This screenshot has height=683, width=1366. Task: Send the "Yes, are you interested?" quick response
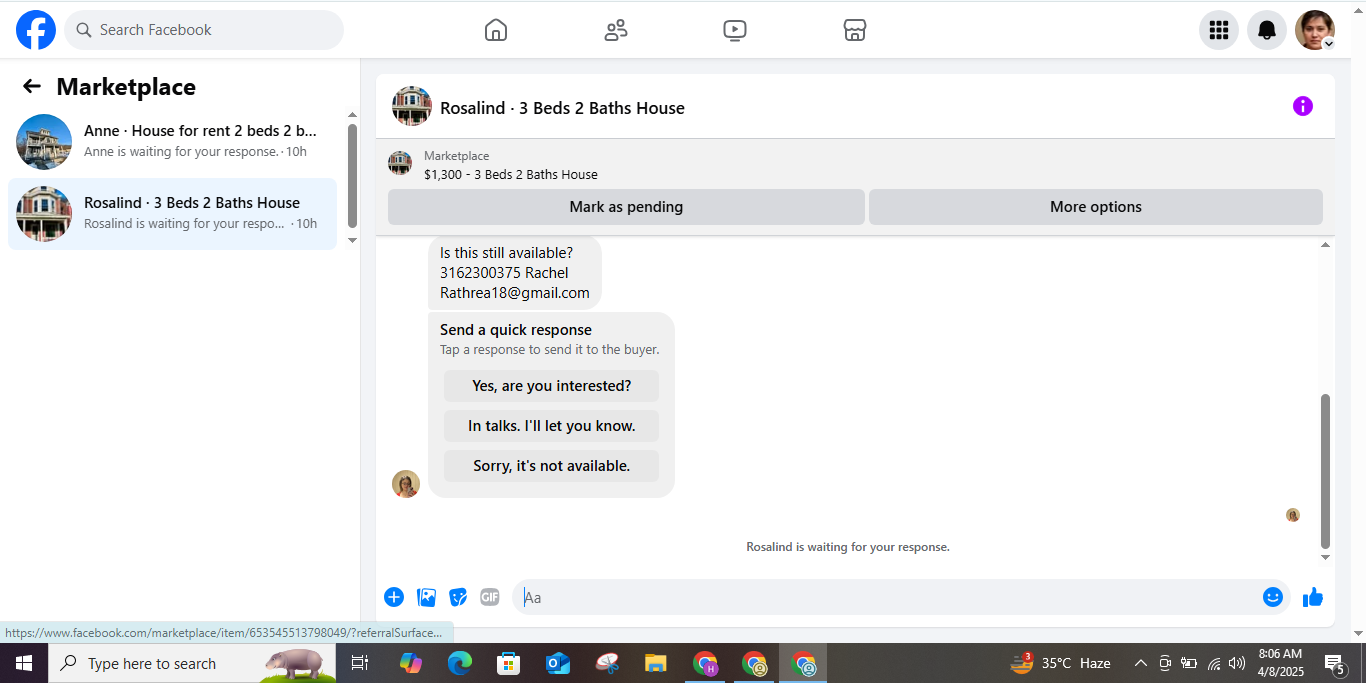pos(552,386)
